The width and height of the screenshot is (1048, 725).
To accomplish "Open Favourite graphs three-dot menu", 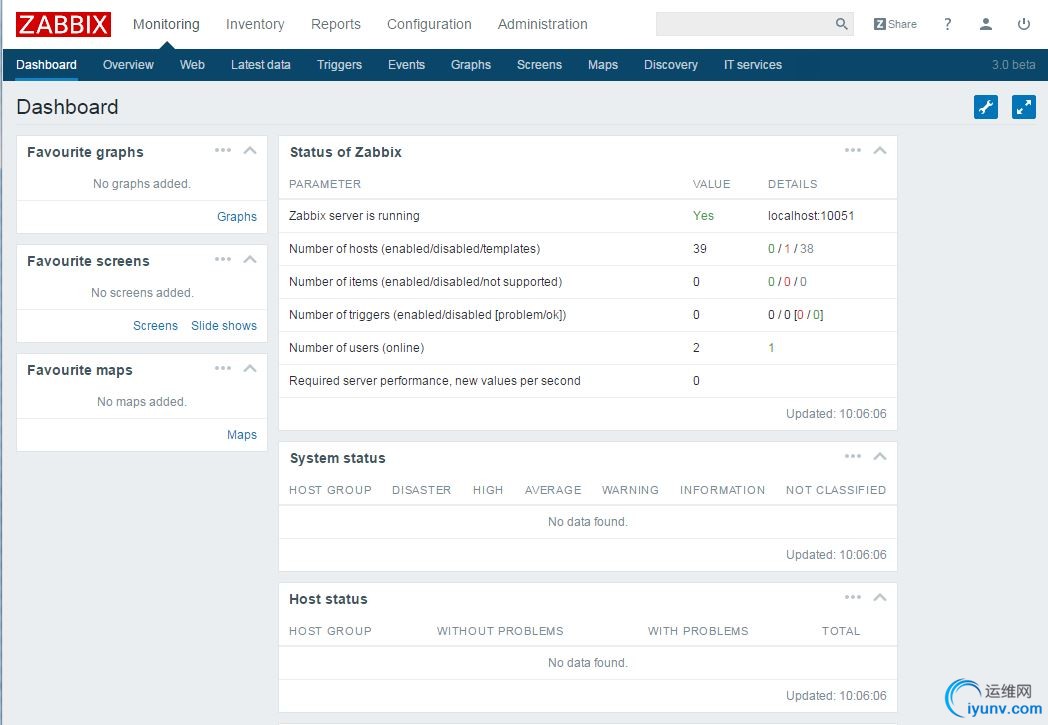I will (223, 151).
